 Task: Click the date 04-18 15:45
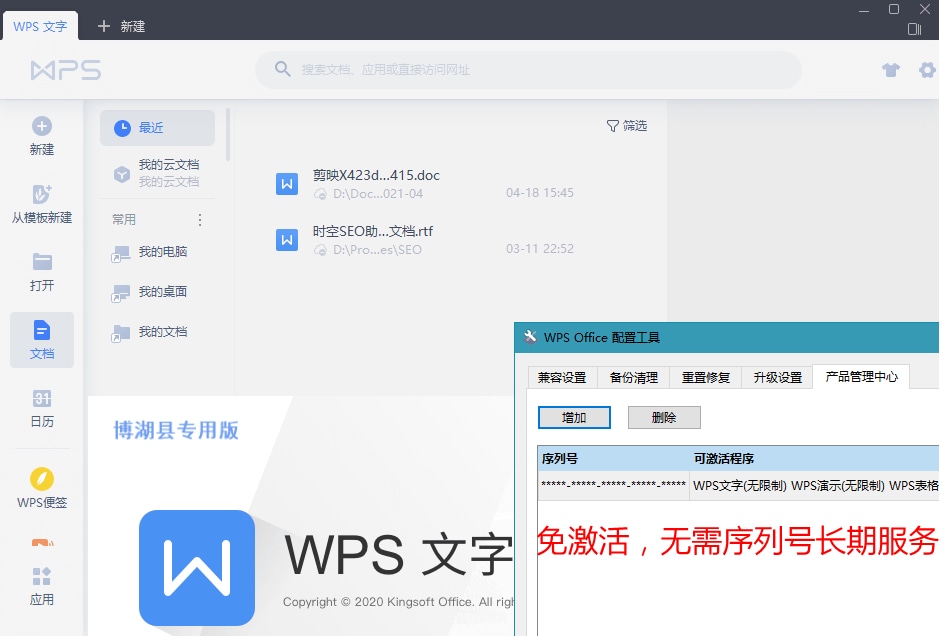pos(539,192)
